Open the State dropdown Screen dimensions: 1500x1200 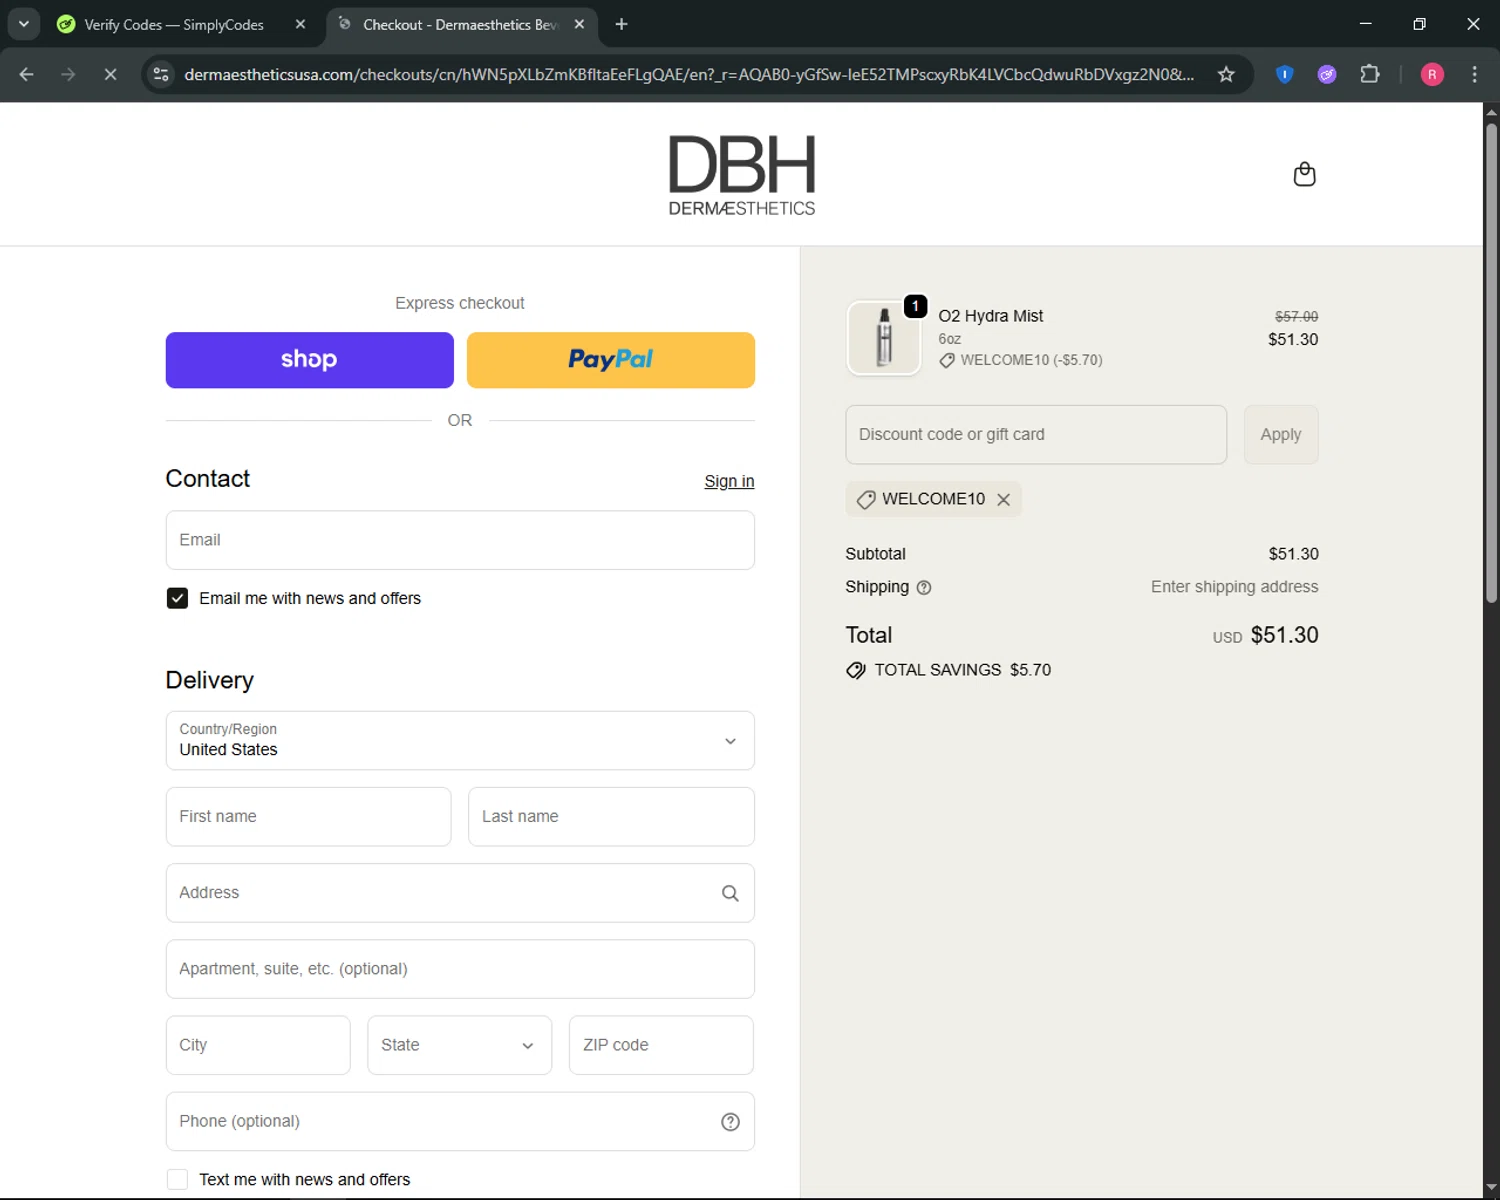click(x=459, y=1045)
